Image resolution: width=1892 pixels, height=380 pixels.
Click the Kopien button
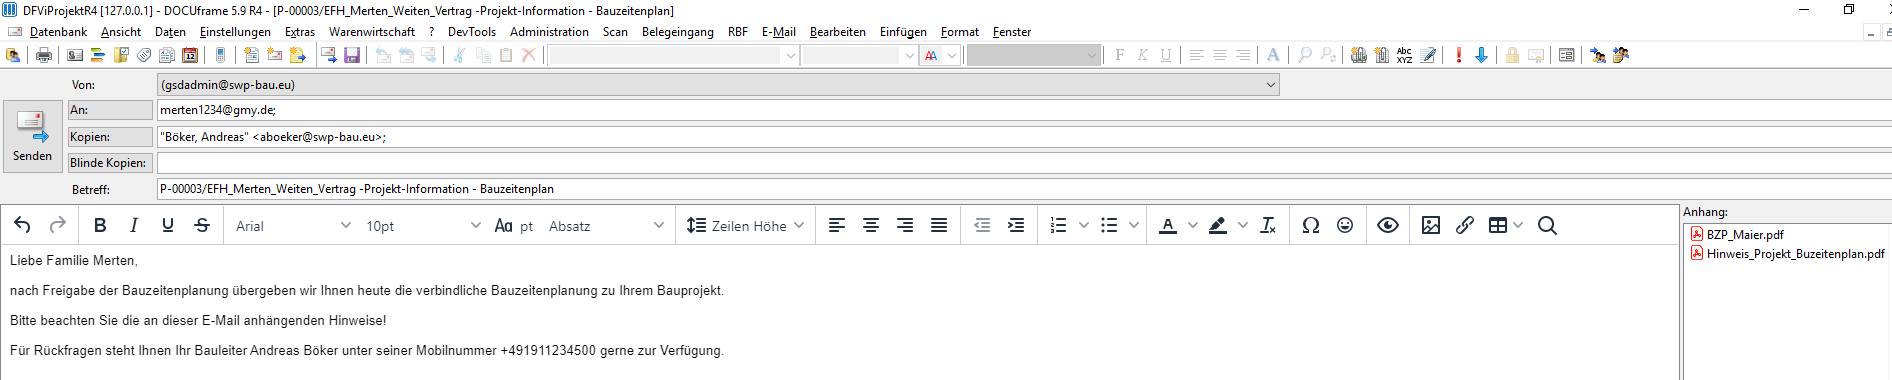pyautogui.click(x=110, y=137)
